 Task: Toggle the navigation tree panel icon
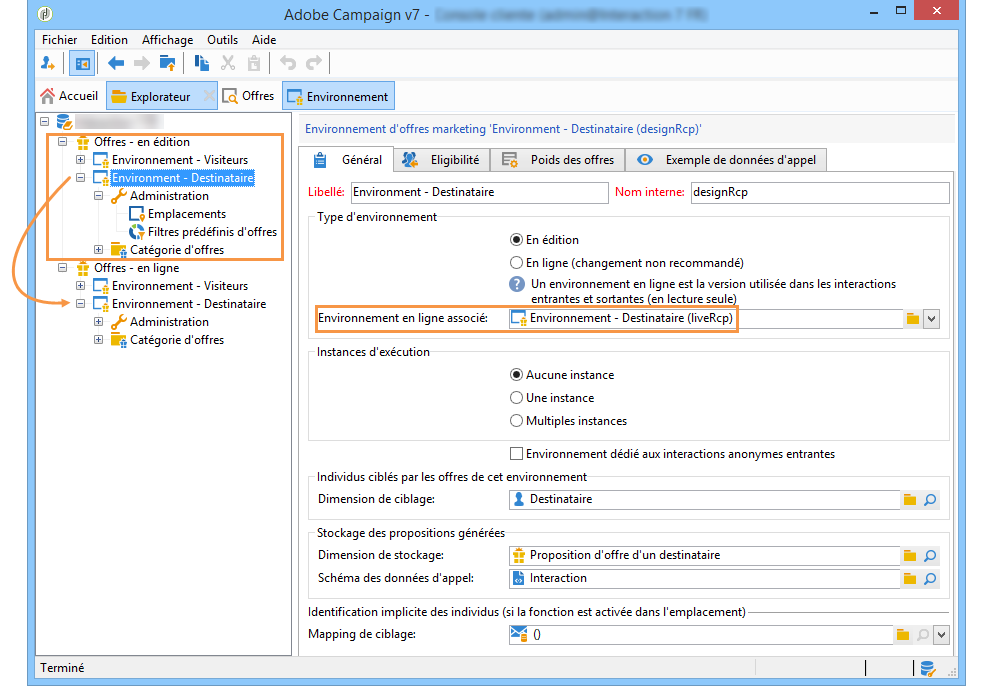coord(82,63)
